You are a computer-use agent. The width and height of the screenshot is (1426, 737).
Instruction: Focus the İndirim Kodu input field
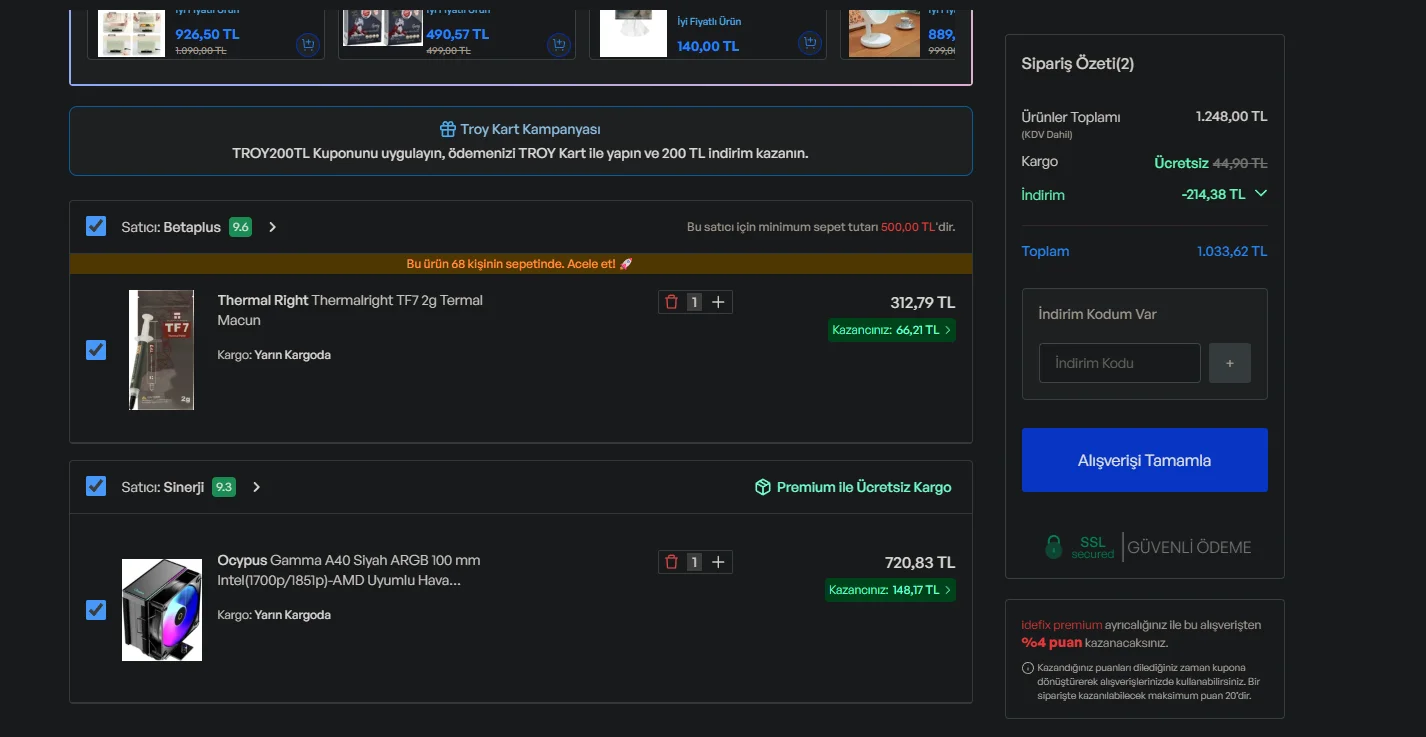tap(1120, 363)
